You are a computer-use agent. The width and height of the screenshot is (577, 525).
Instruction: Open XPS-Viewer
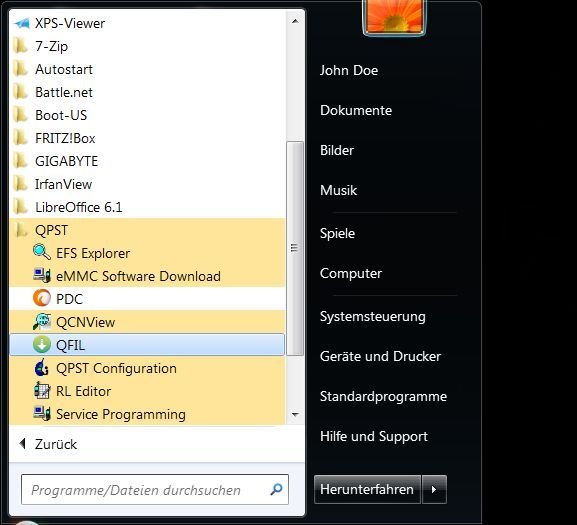pos(147,23)
